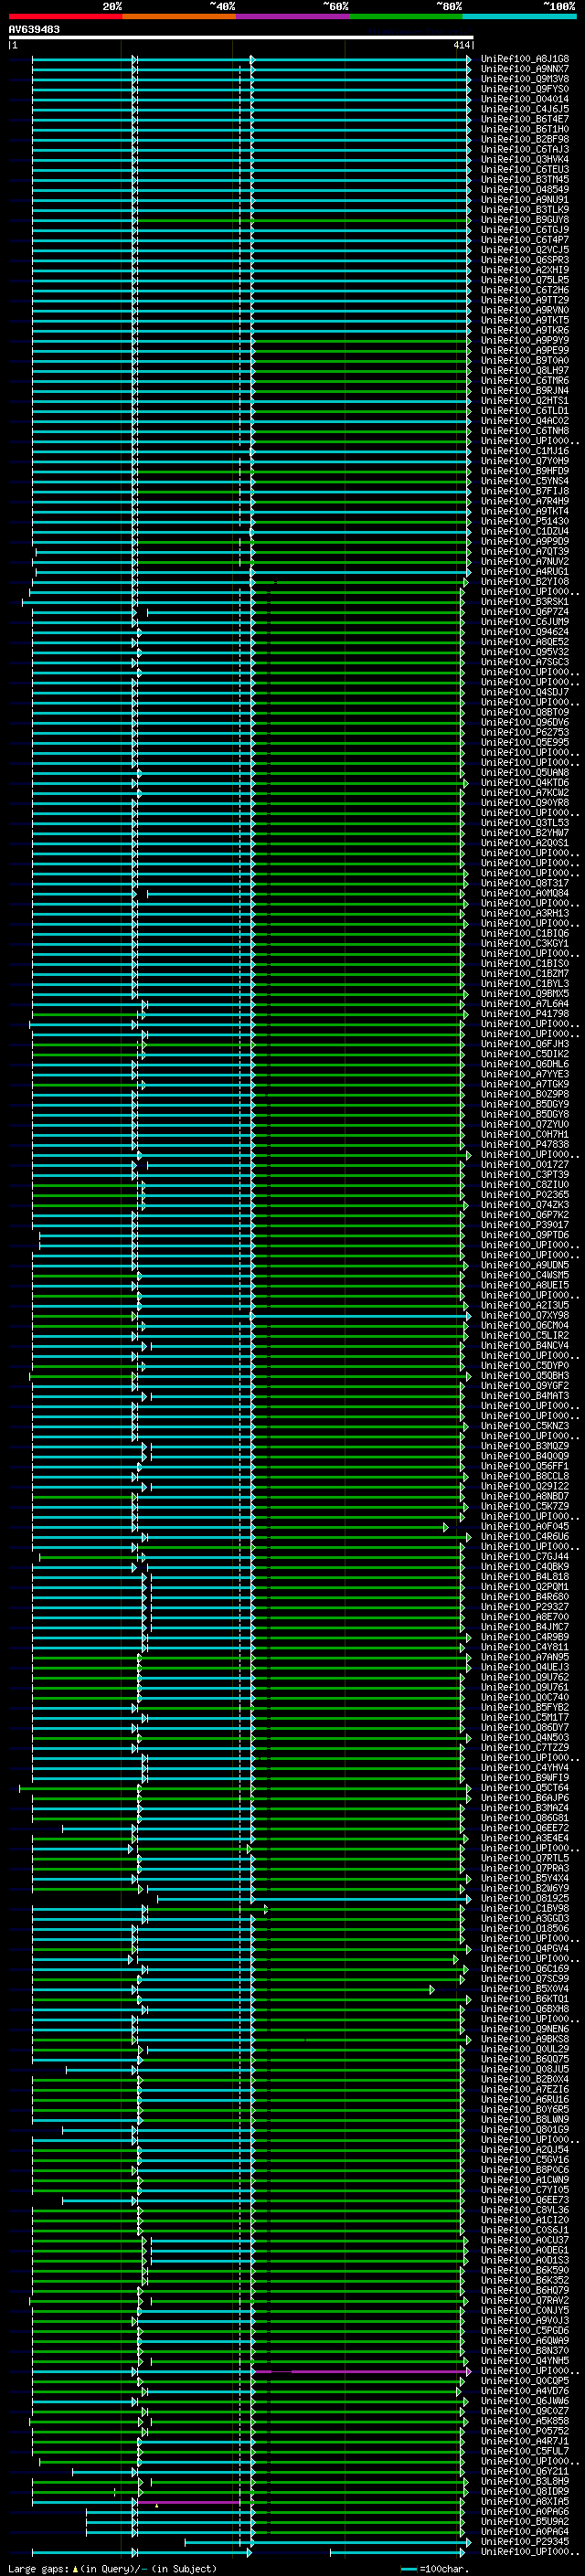Click UniRef100_B6T1H0 in the hit list
The width and height of the screenshot is (585, 2576).
pyautogui.click(x=525, y=129)
